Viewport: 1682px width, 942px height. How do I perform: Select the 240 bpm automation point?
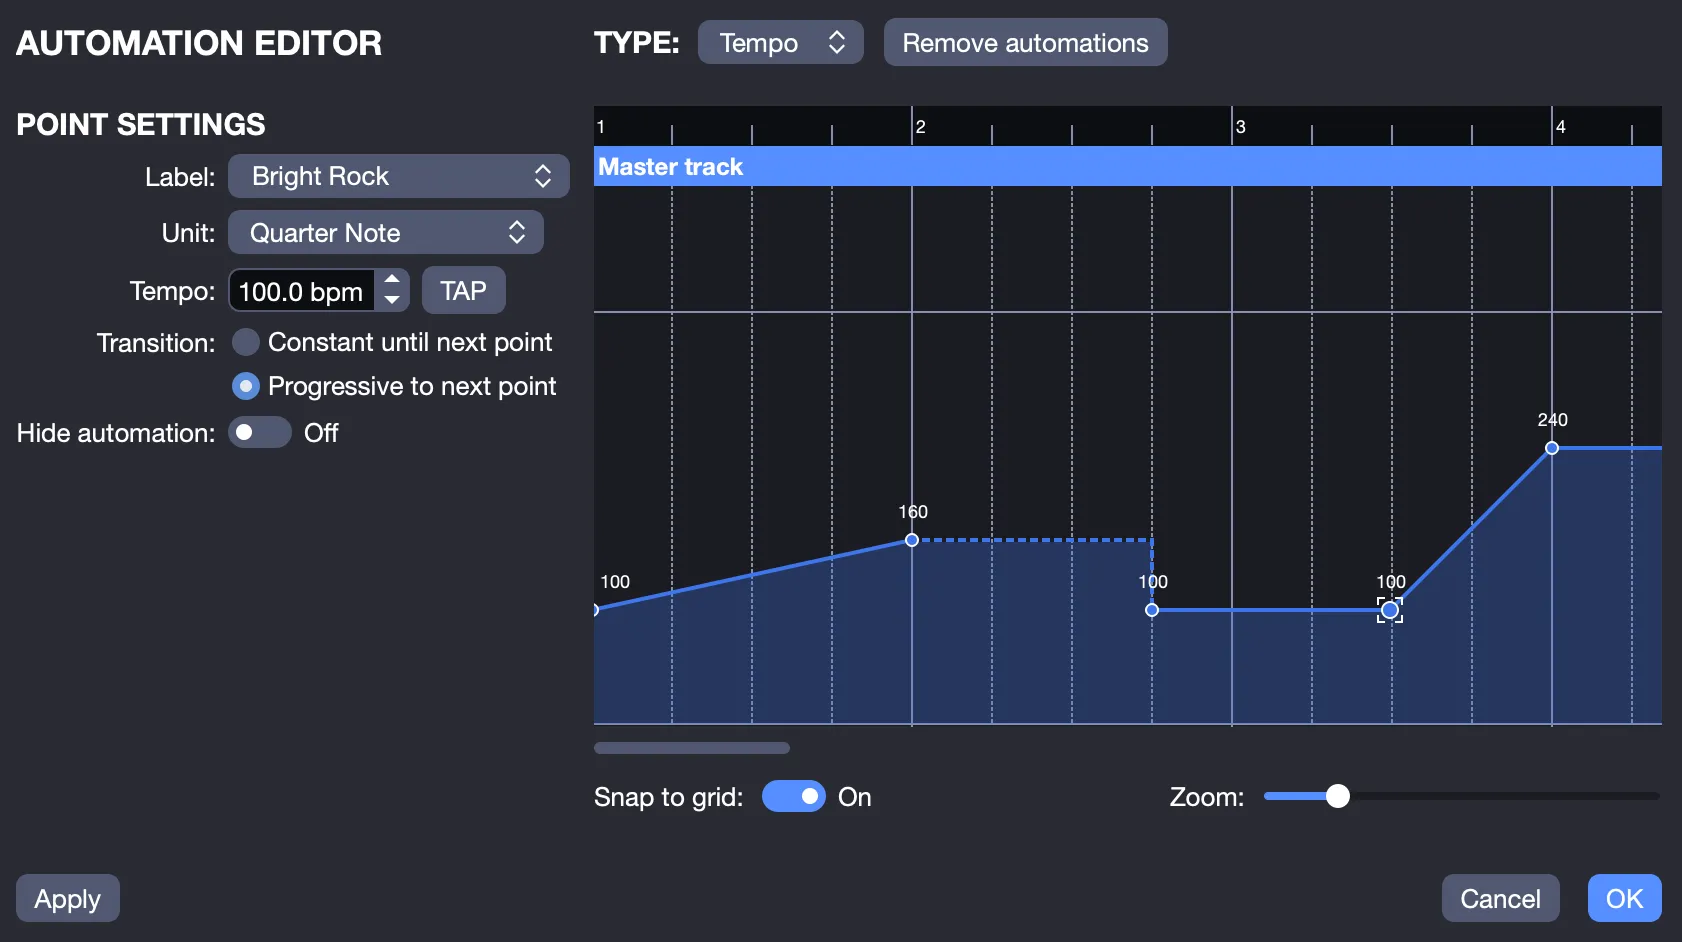tap(1552, 448)
